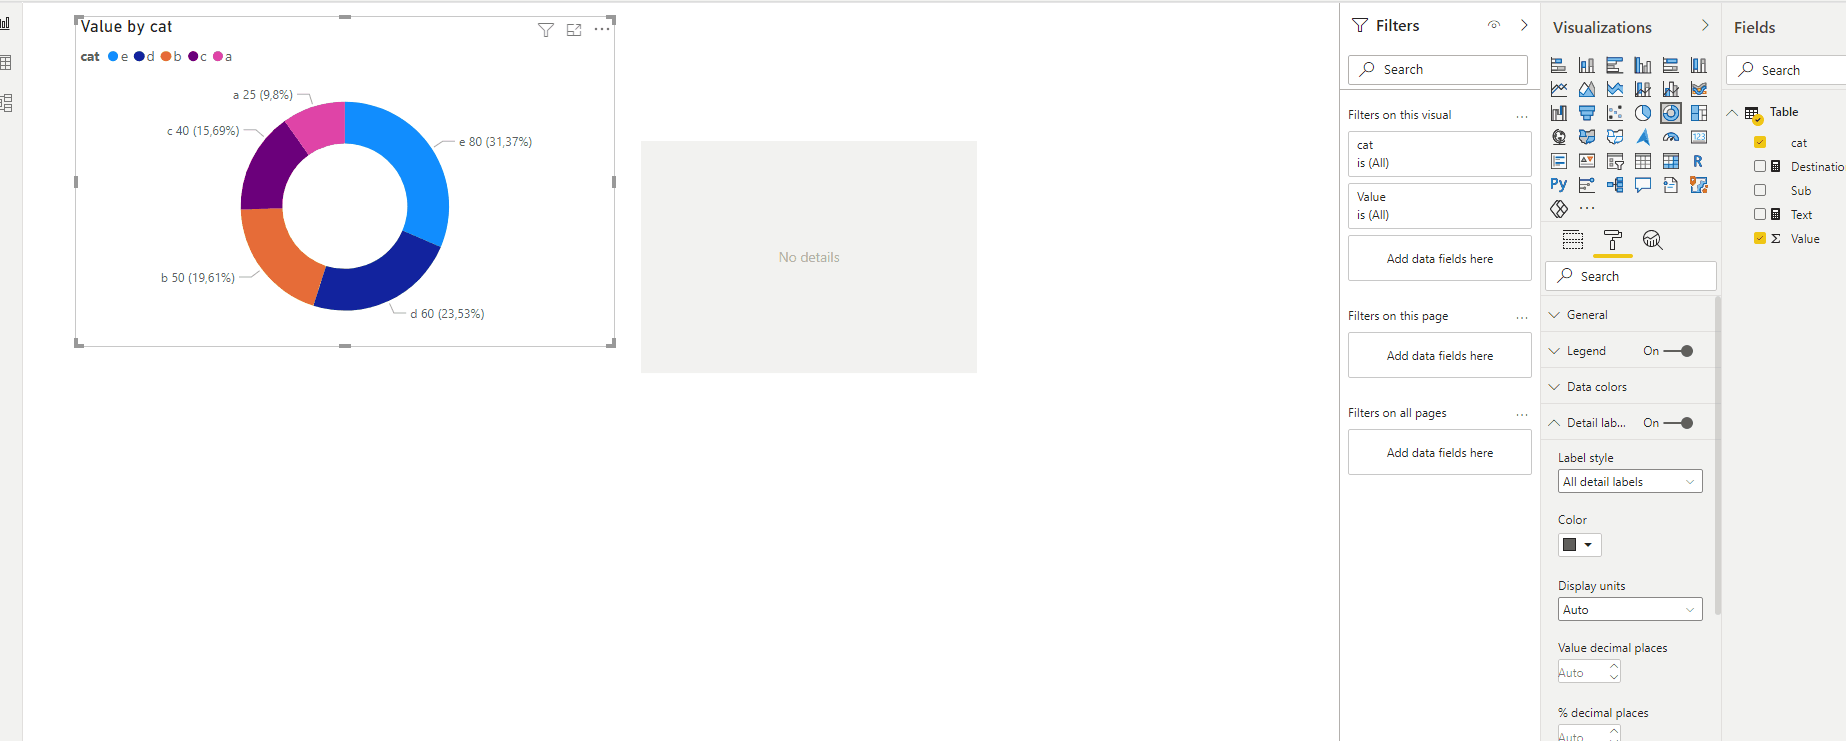Insert a Python visual
1846x741 pixels.
[x=1559, y=185]
